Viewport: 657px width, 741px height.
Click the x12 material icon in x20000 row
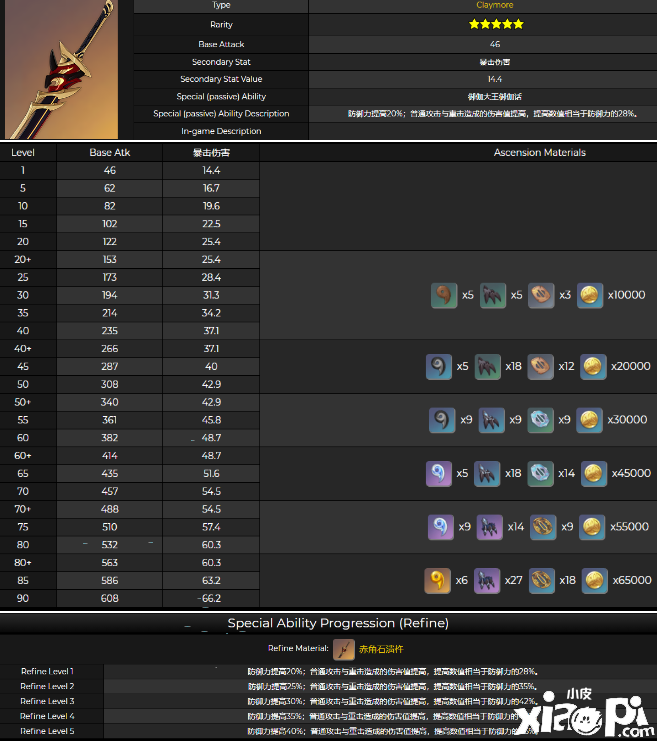tap(540, 367)
